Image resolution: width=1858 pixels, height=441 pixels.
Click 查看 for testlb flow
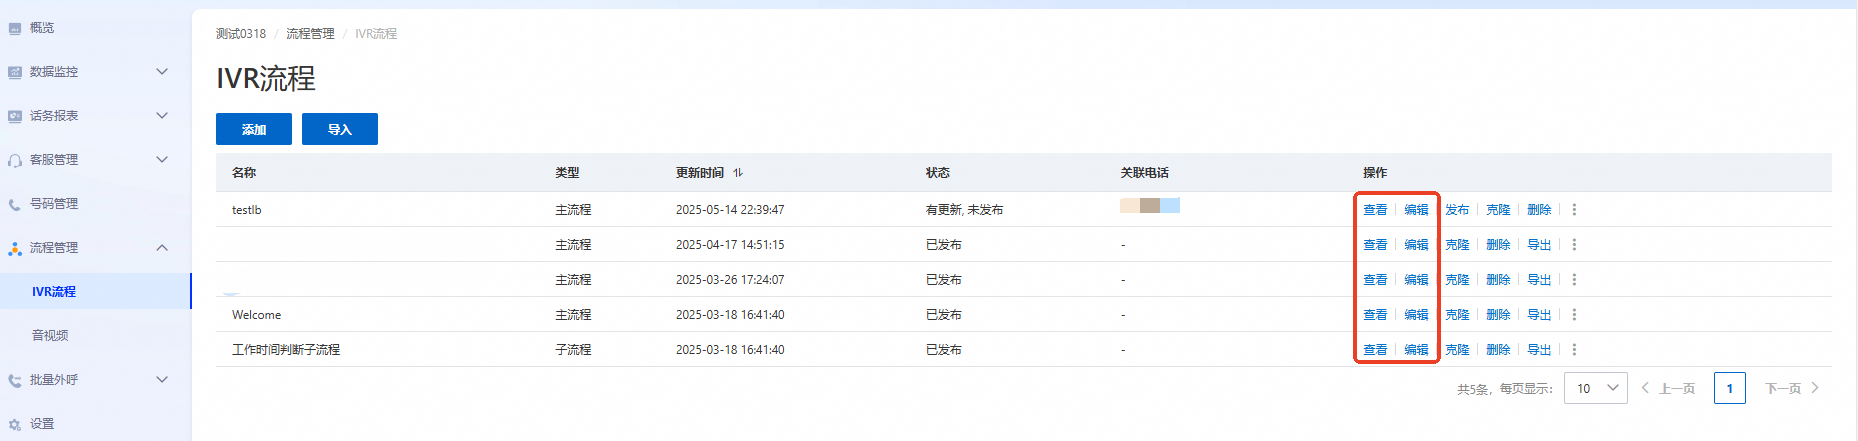(1375, 210)
